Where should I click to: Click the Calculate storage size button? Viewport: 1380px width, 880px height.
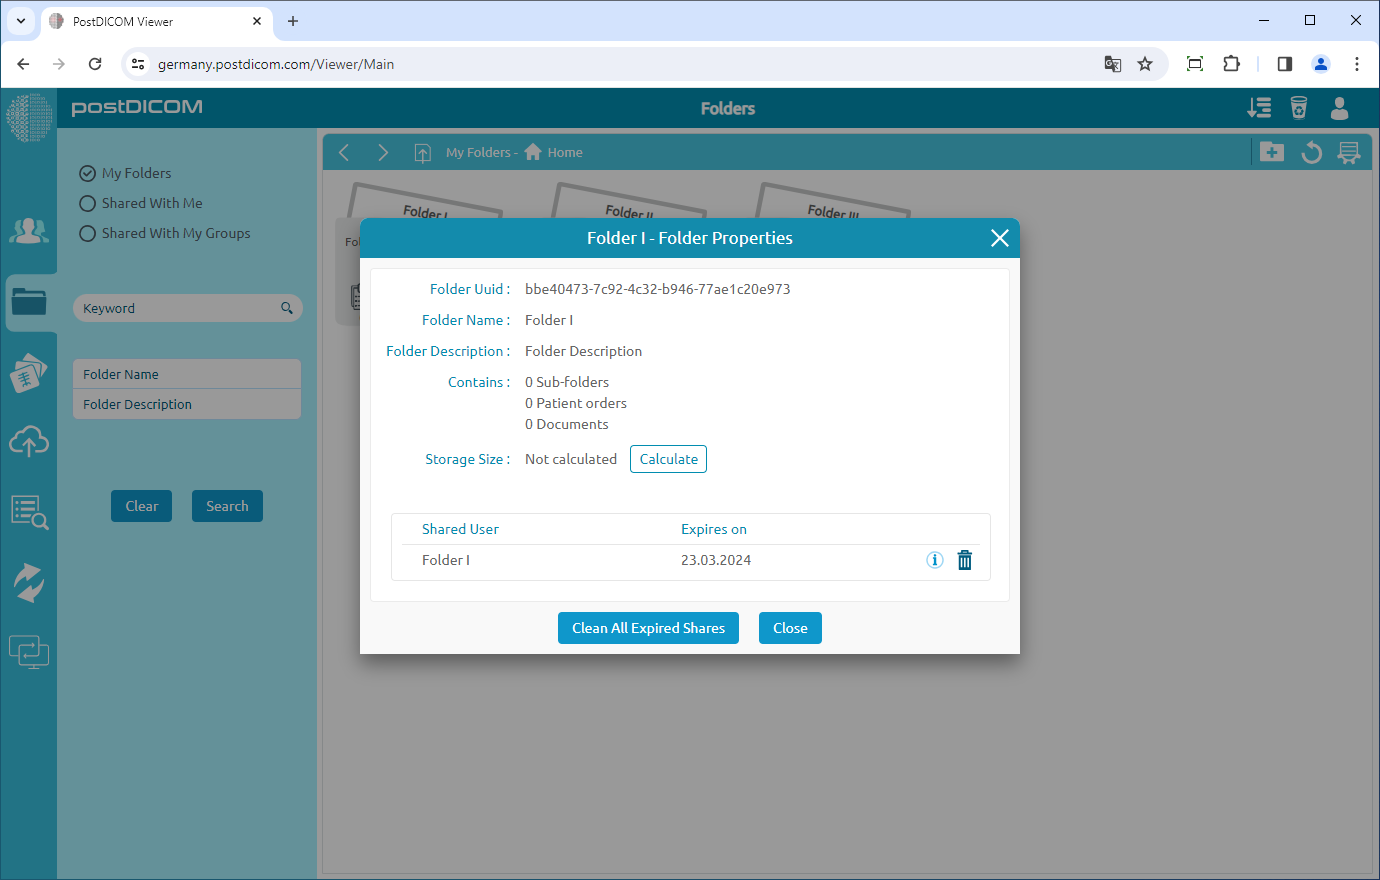[x=668, y=459]
